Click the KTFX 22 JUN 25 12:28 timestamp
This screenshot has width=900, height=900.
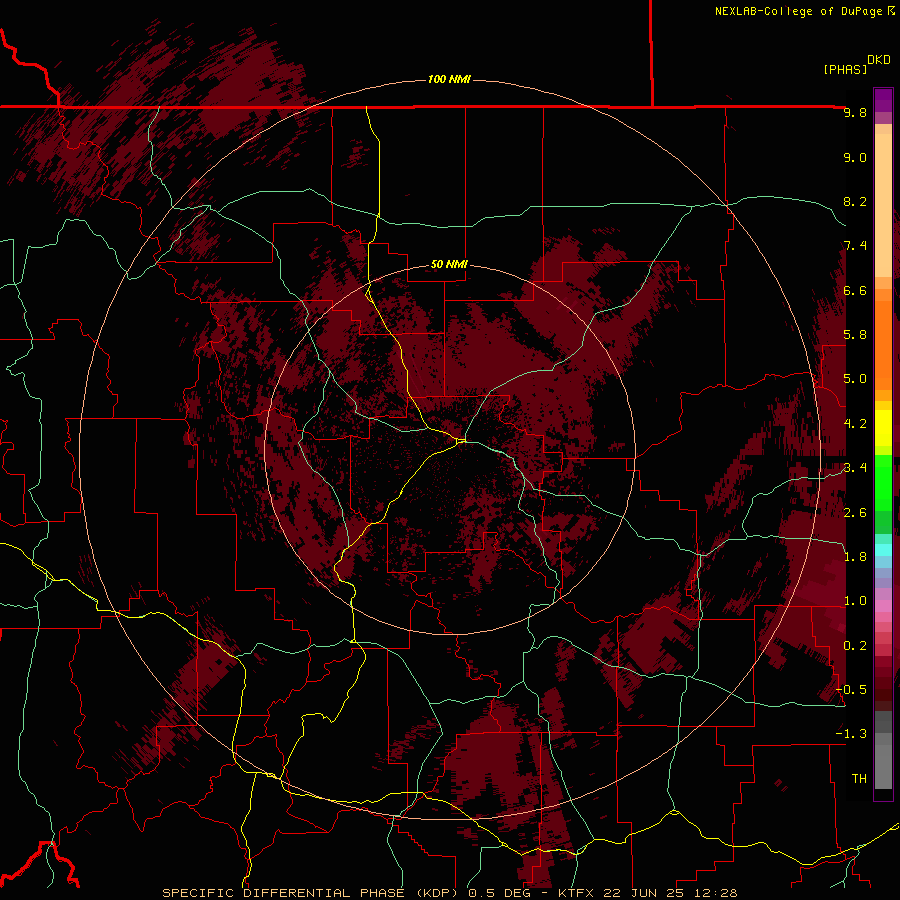coord(647,893)
